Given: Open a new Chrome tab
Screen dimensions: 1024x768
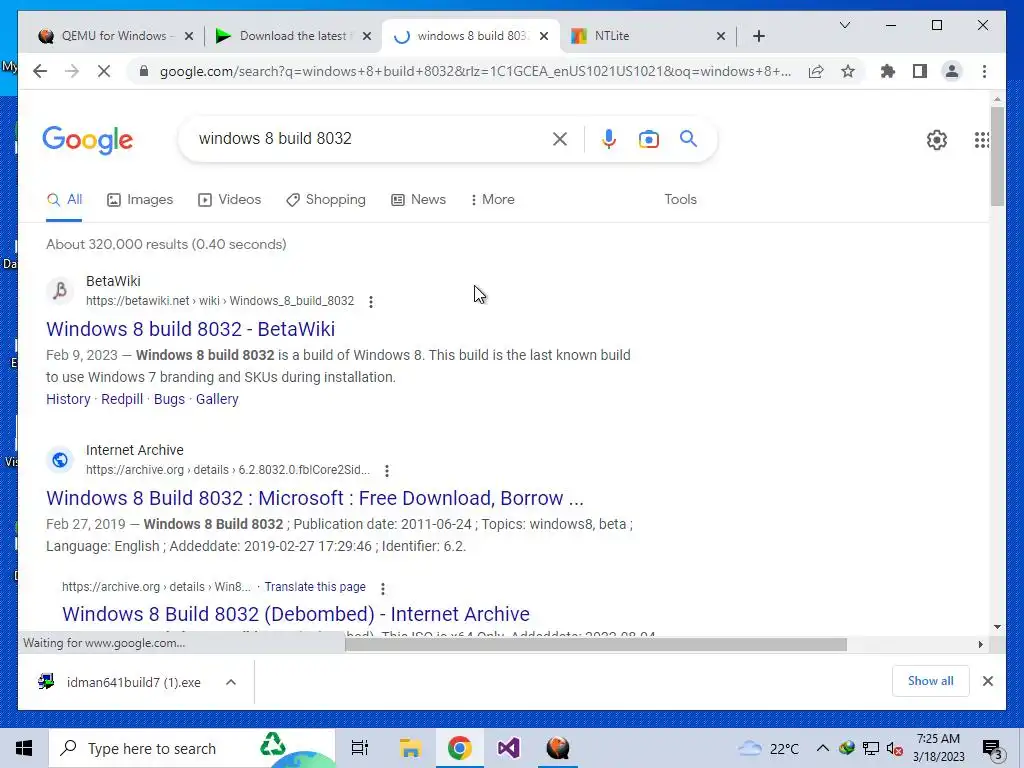Looking at the screenshot, I should tap(758, 36).
